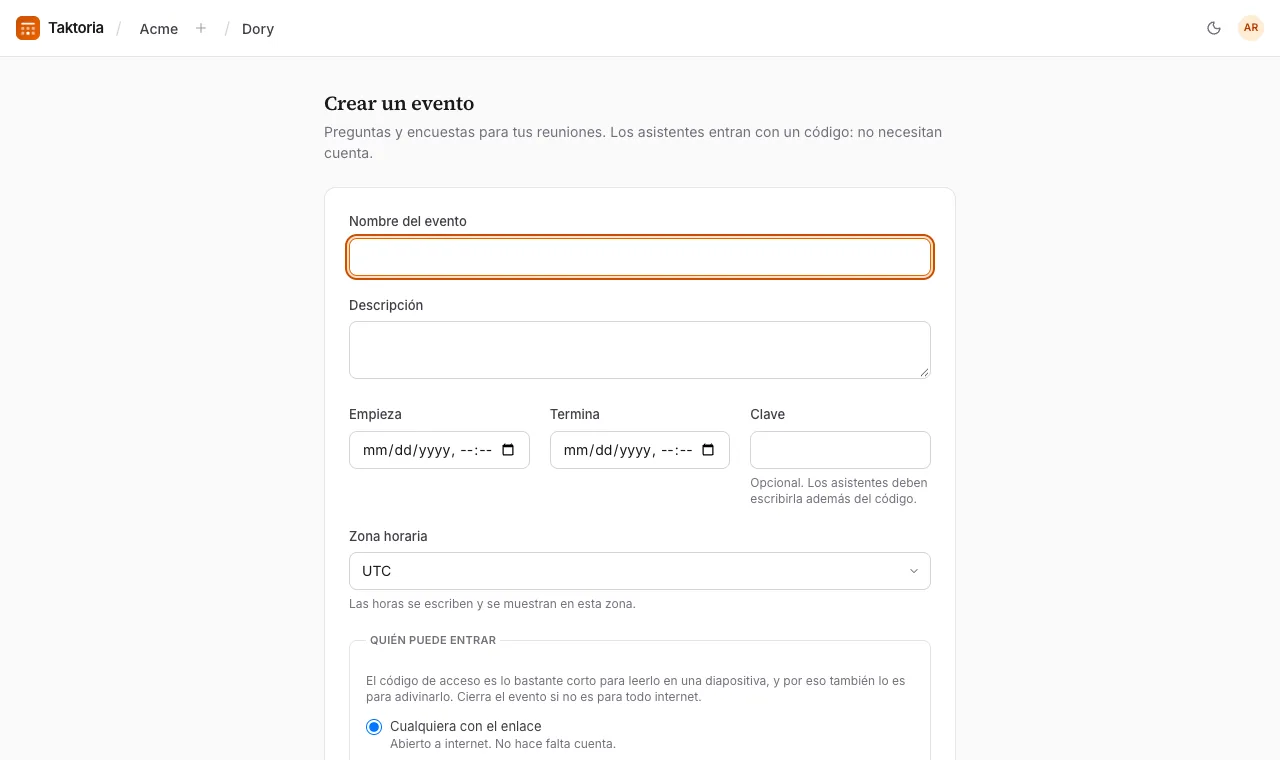Click the plus icon next to Acme
This screenshot has width=1280, height=760.
point(201,28)
